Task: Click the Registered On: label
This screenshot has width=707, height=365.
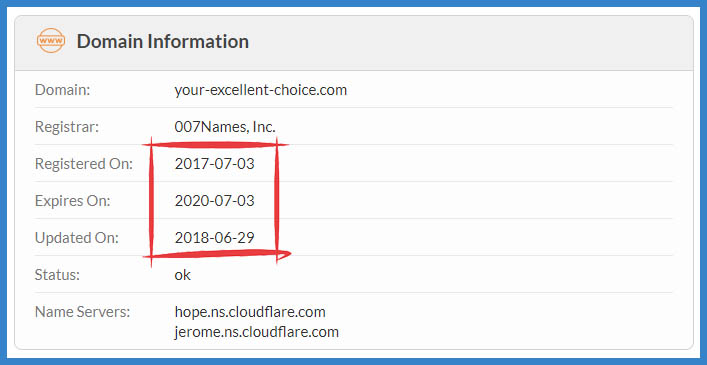Action: tap(84, 164)
